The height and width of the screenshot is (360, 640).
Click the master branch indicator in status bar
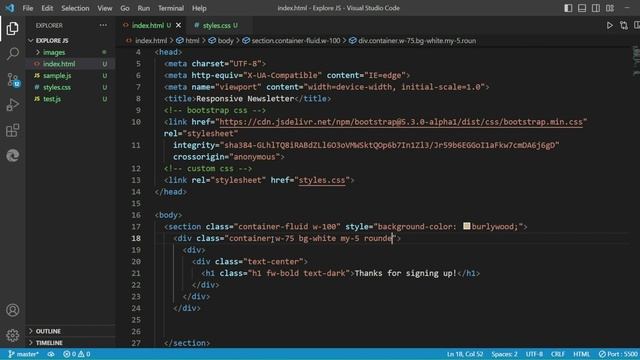click(24, 354)
